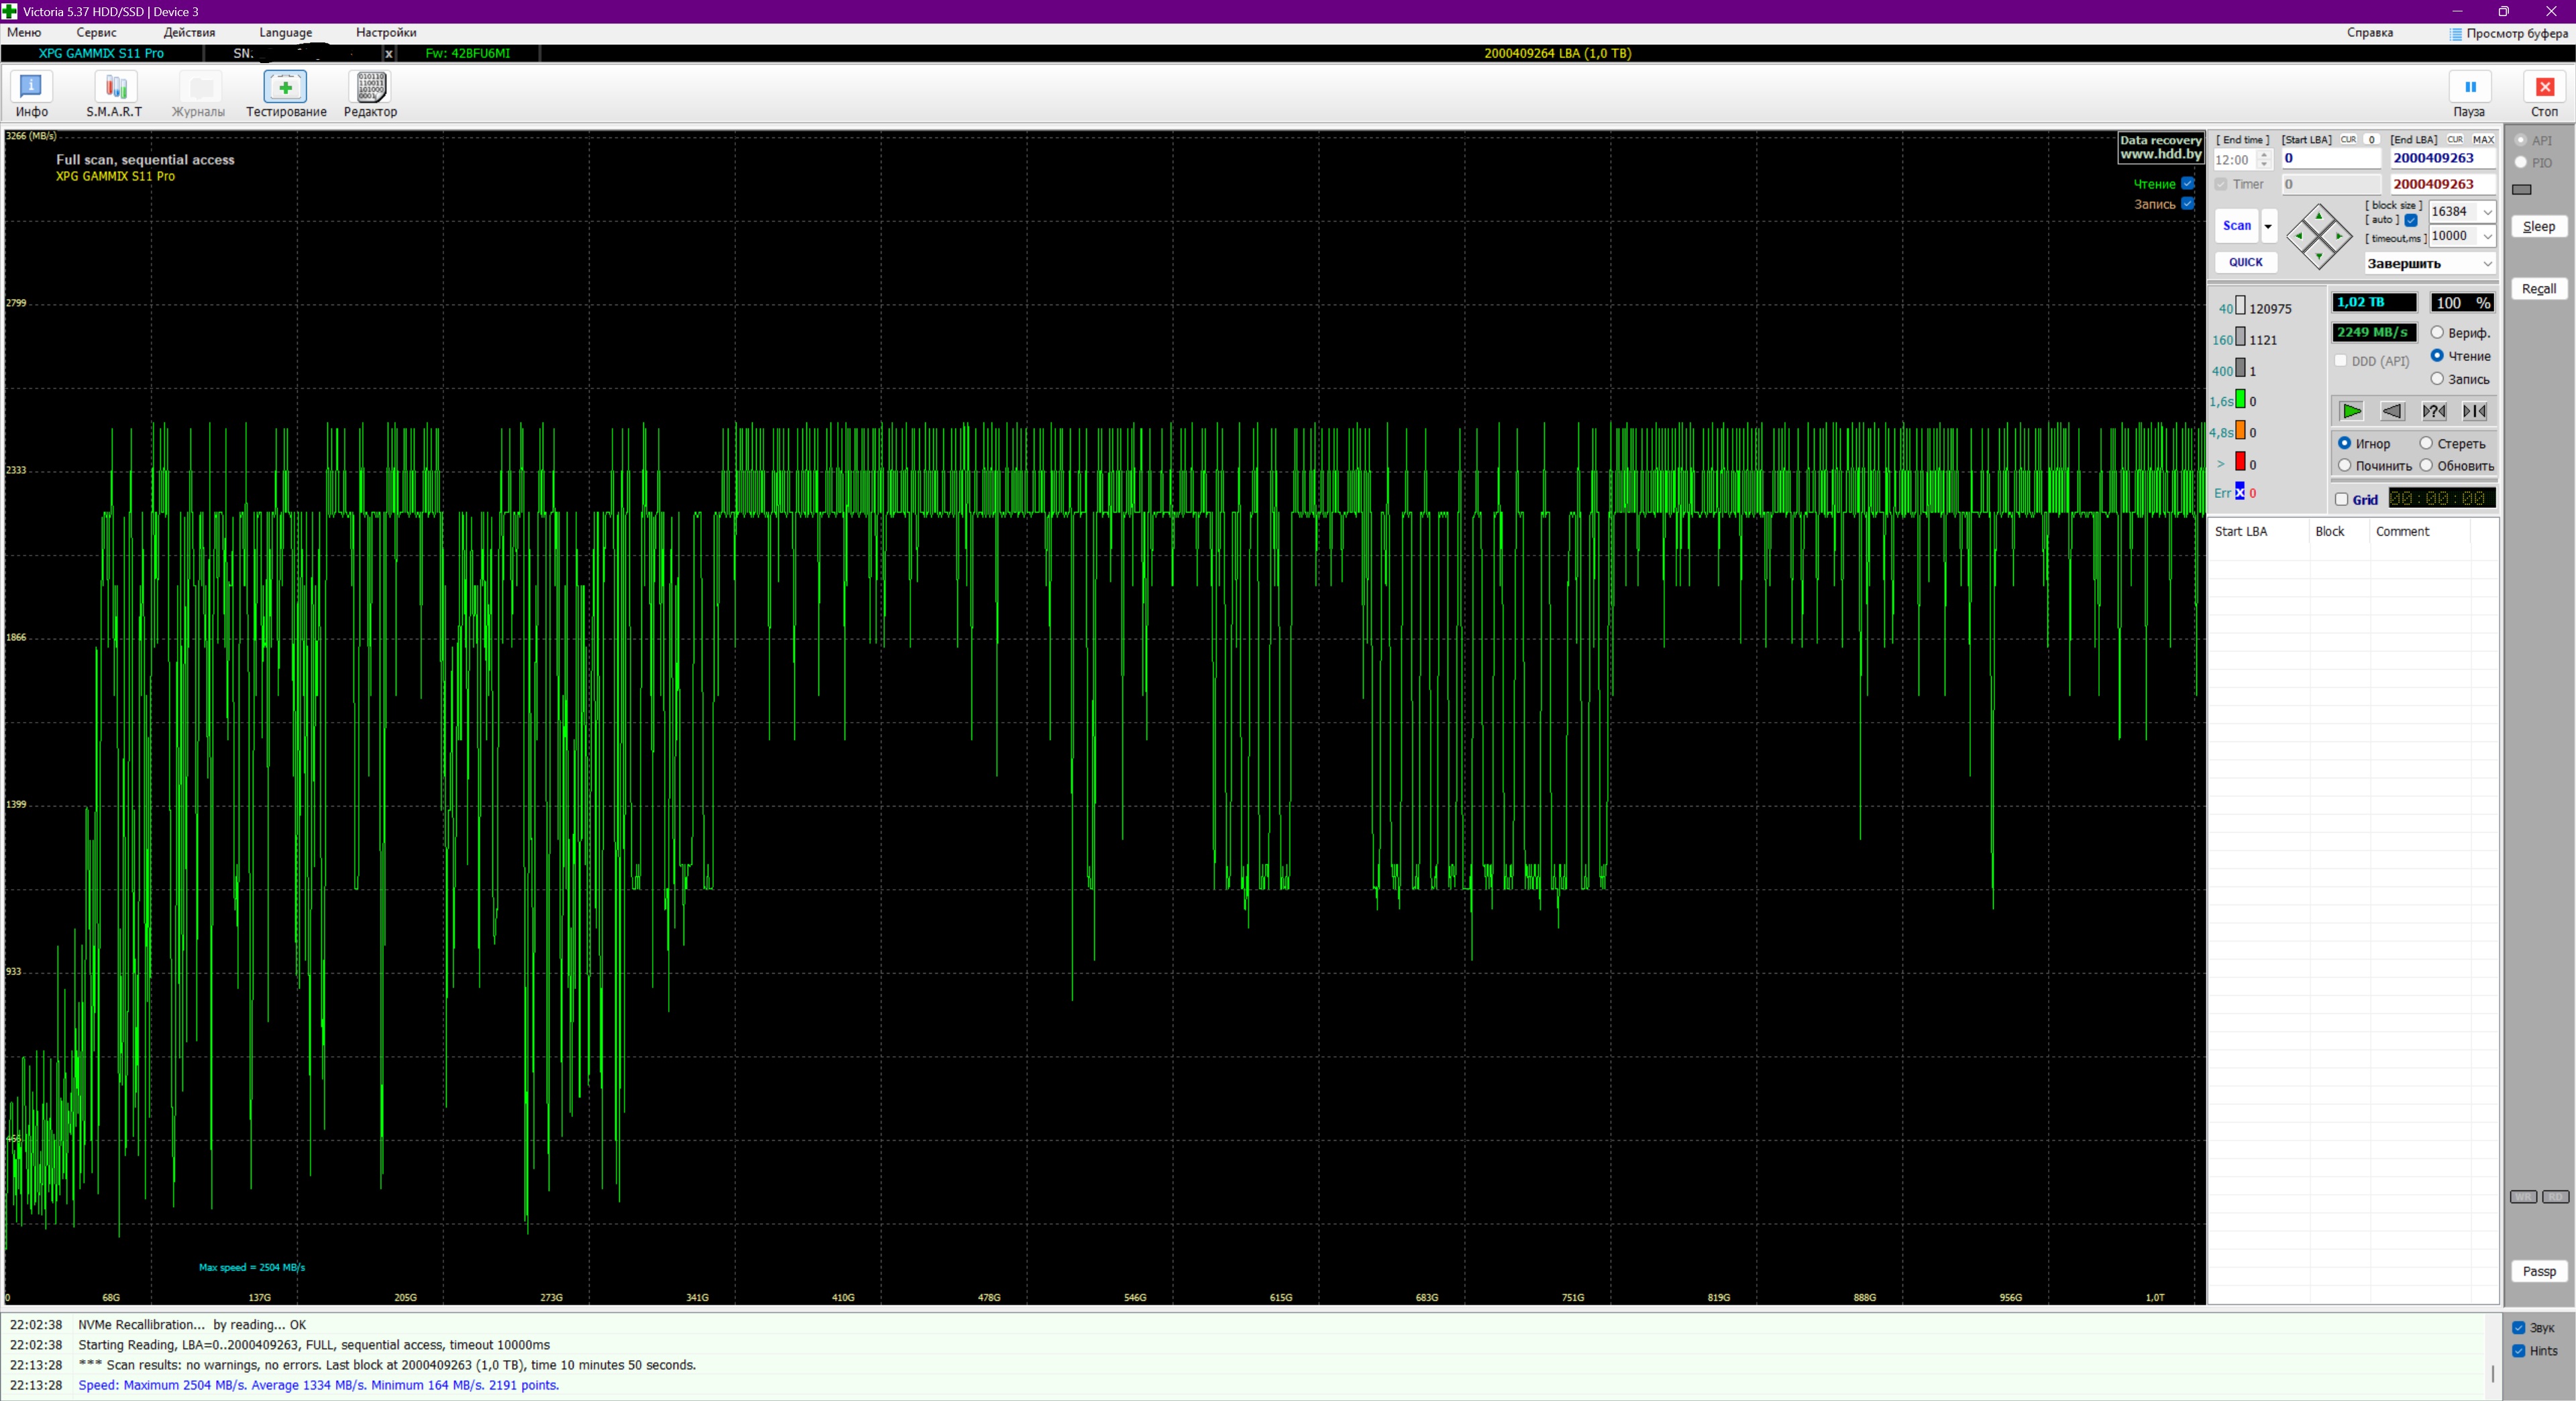Click the reverse scan direction arrow button
This screenshot has width=2576, height=1401.
(x=2392, y=411)
